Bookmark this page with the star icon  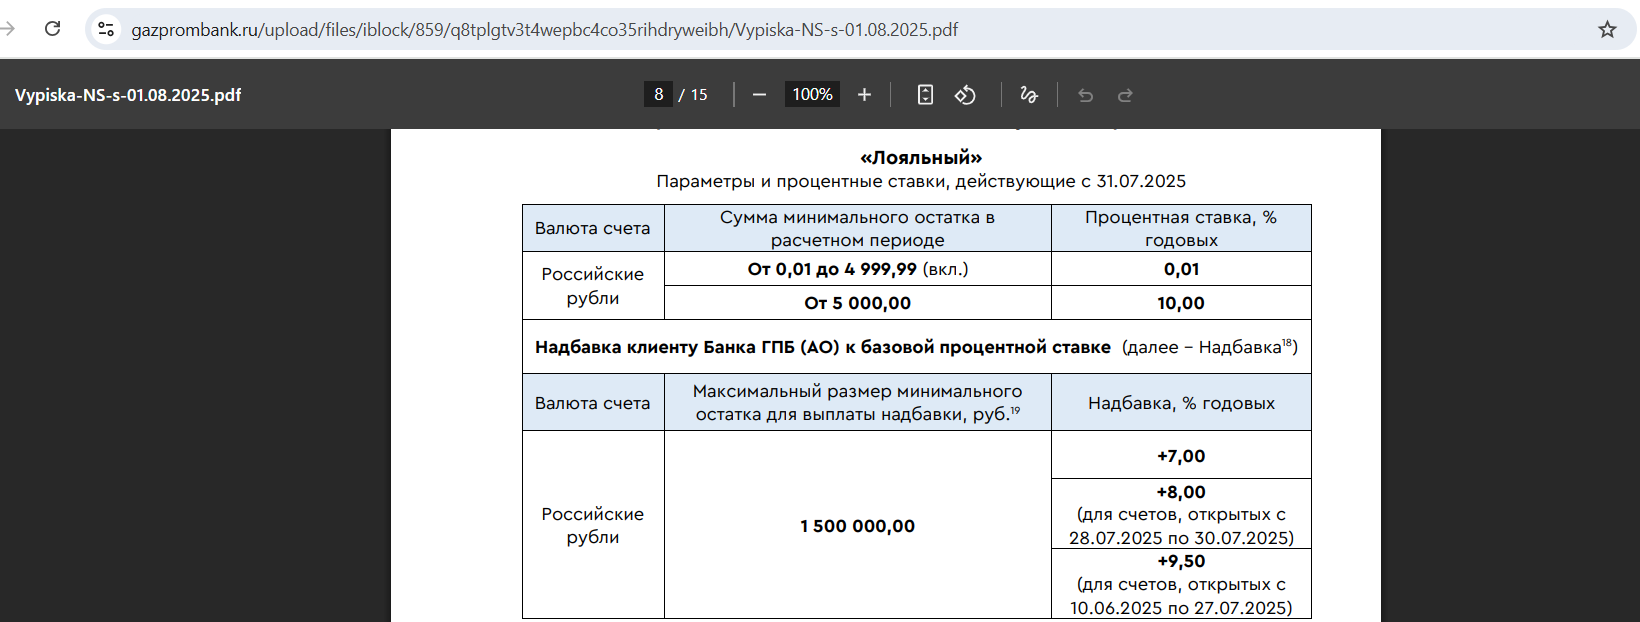1607,29
